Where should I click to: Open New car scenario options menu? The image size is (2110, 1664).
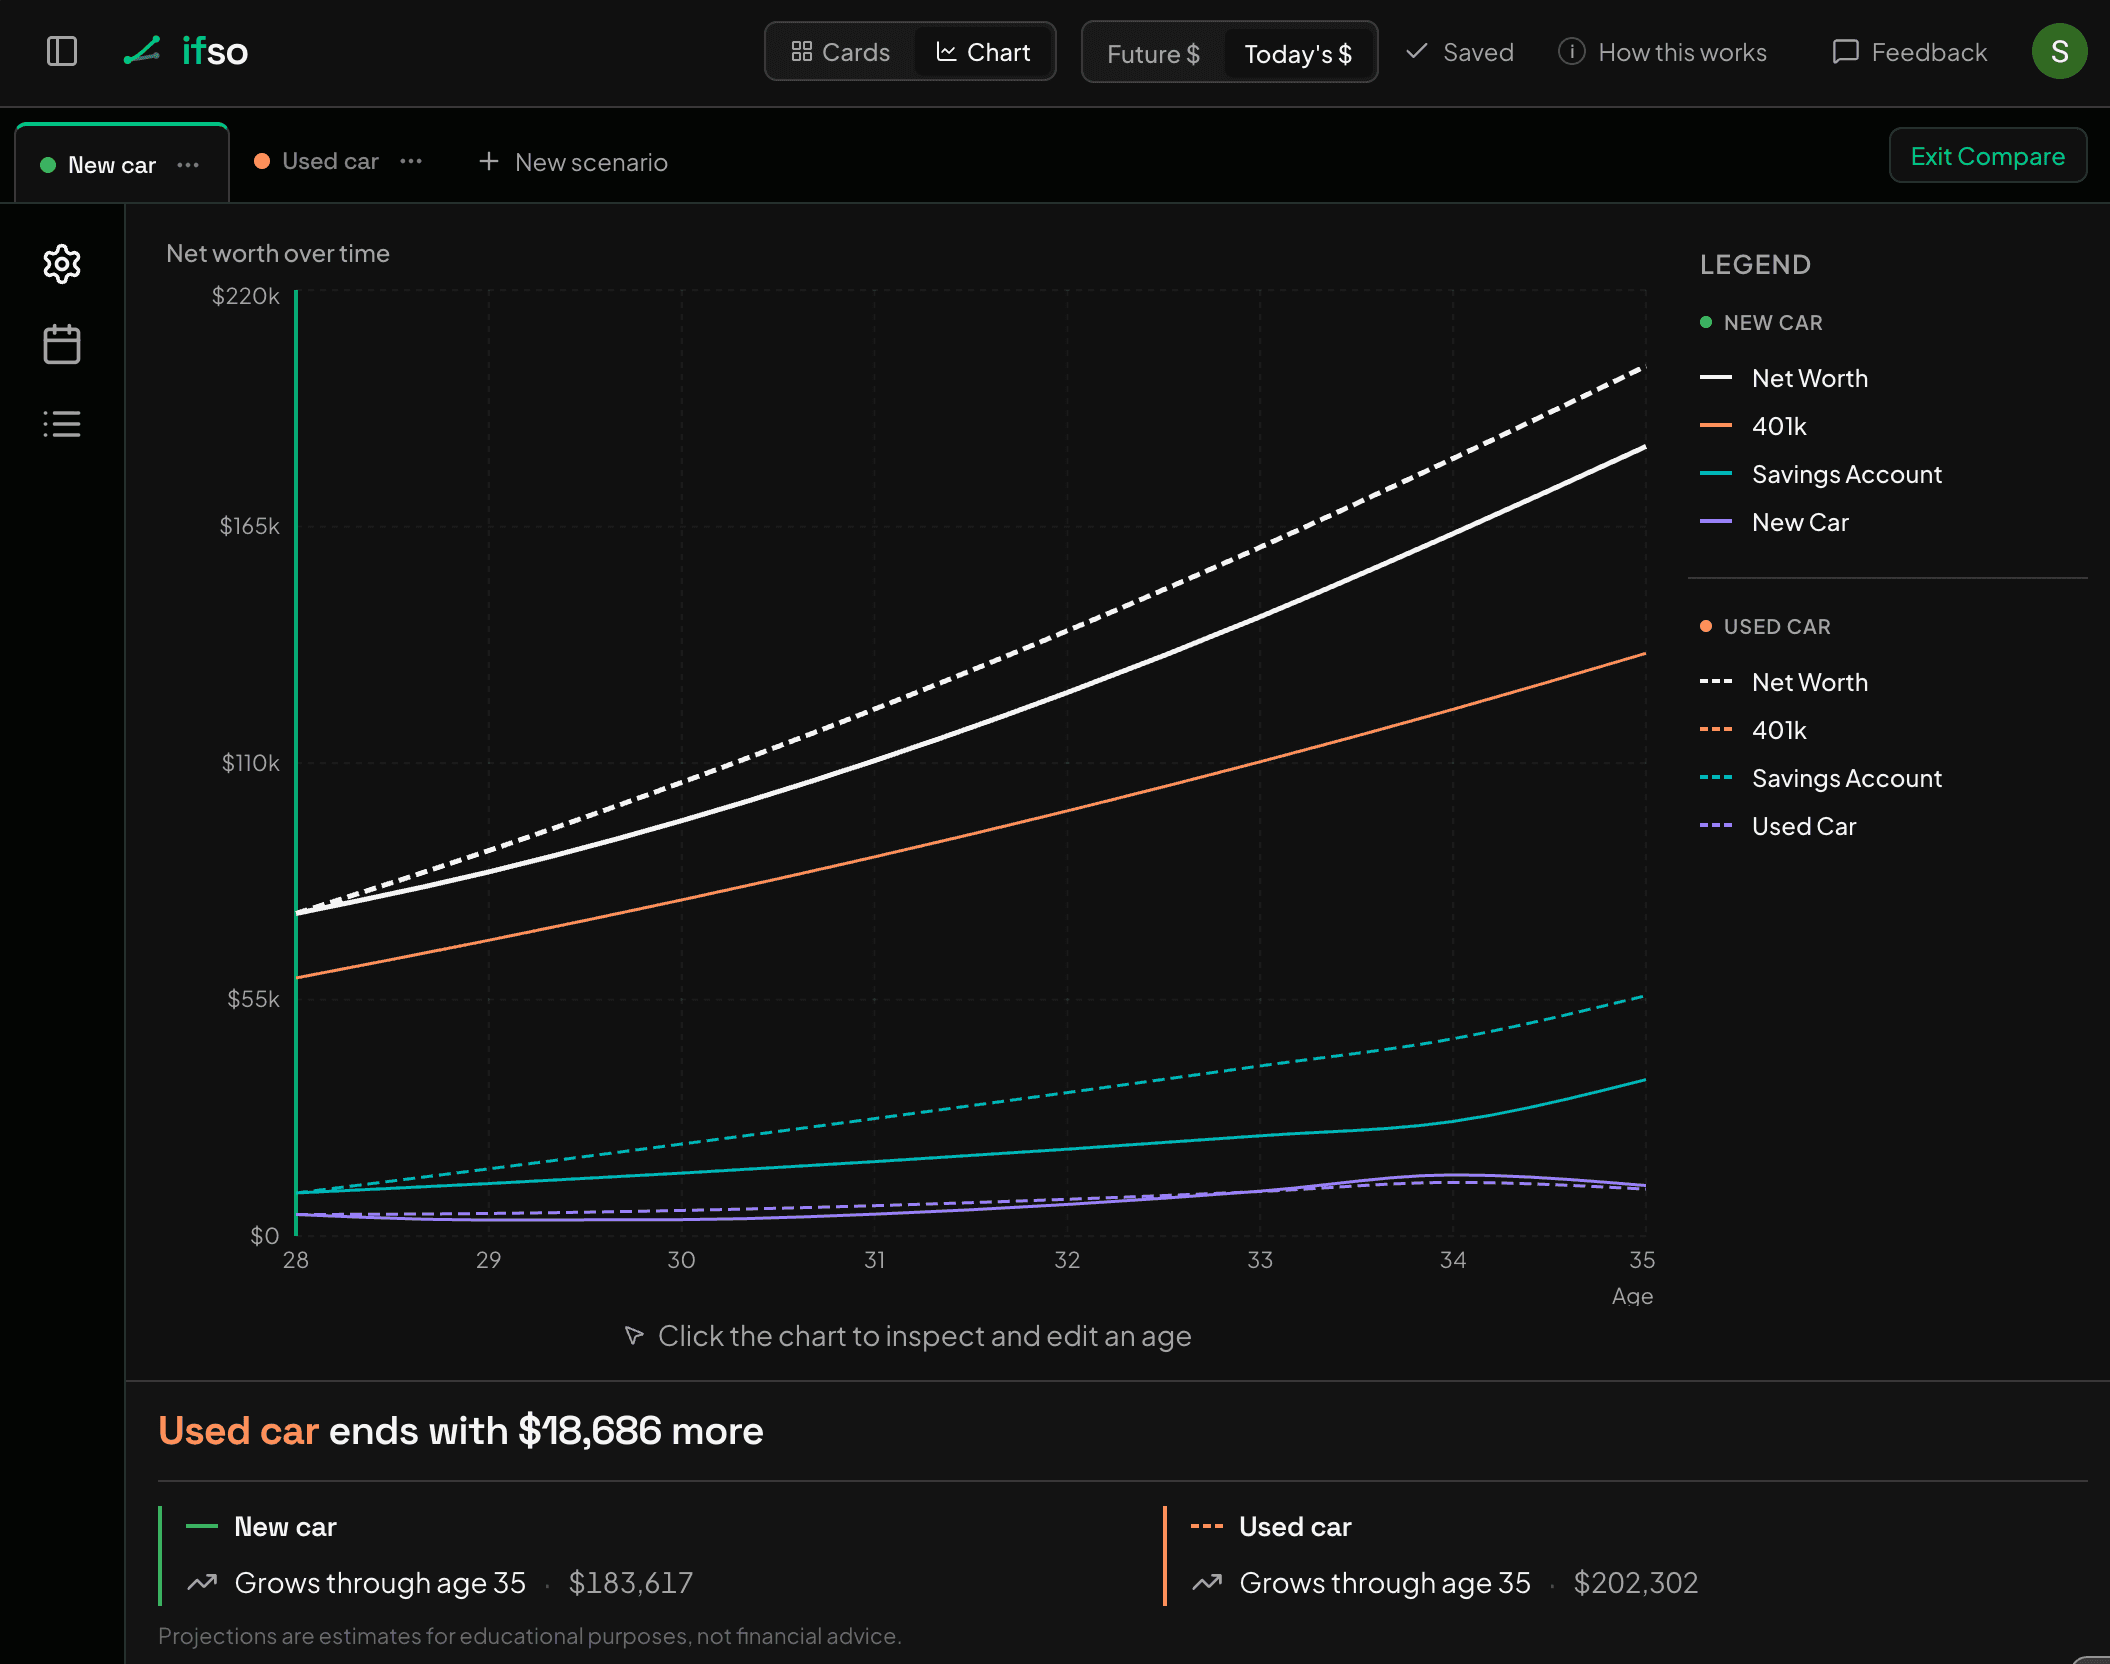point(188,165)
